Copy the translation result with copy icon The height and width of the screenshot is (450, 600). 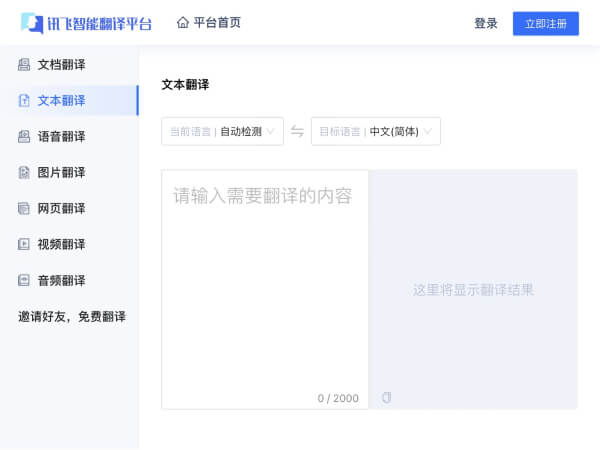pos(387,398)
